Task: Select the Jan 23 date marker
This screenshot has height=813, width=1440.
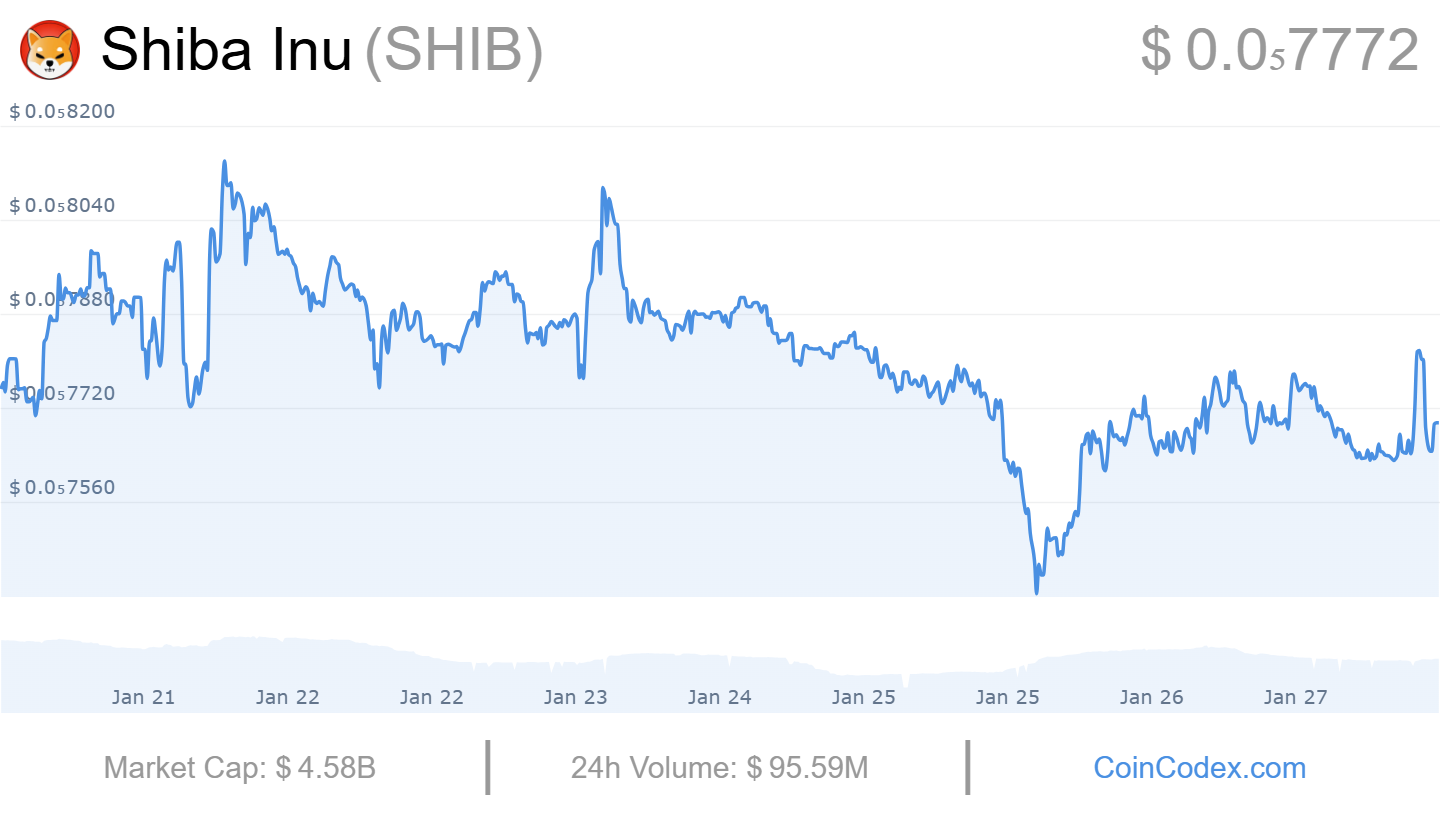Action: (x=575, y=697)
